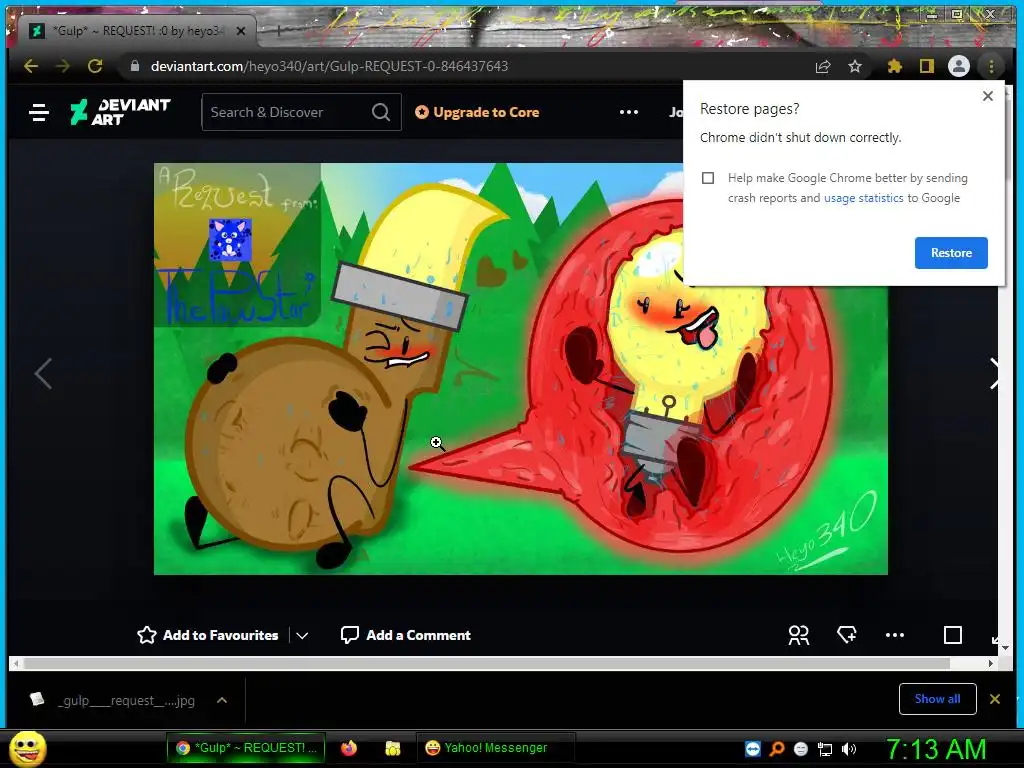Click the 7:13 AM clock

936,749
